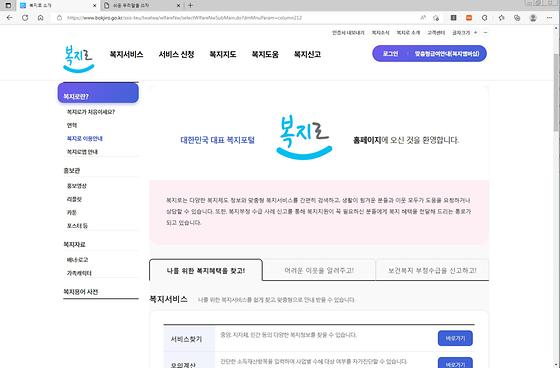The height and width of the screenshot is (368, 560).
Task: Open 복지로가 처음이세요? sidebar item
Action: (91, 112)
